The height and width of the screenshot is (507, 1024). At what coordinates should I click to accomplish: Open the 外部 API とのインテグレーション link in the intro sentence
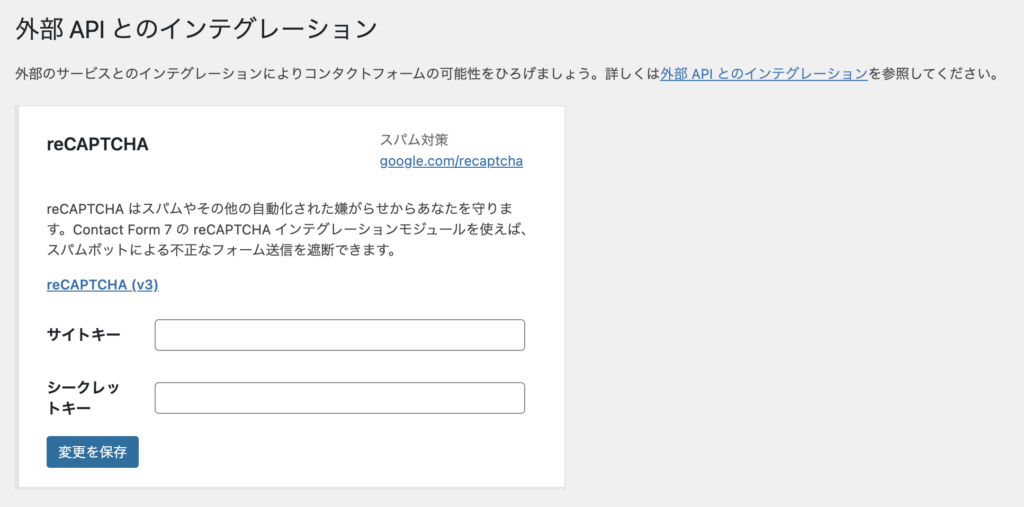click(x=763, y=74)
